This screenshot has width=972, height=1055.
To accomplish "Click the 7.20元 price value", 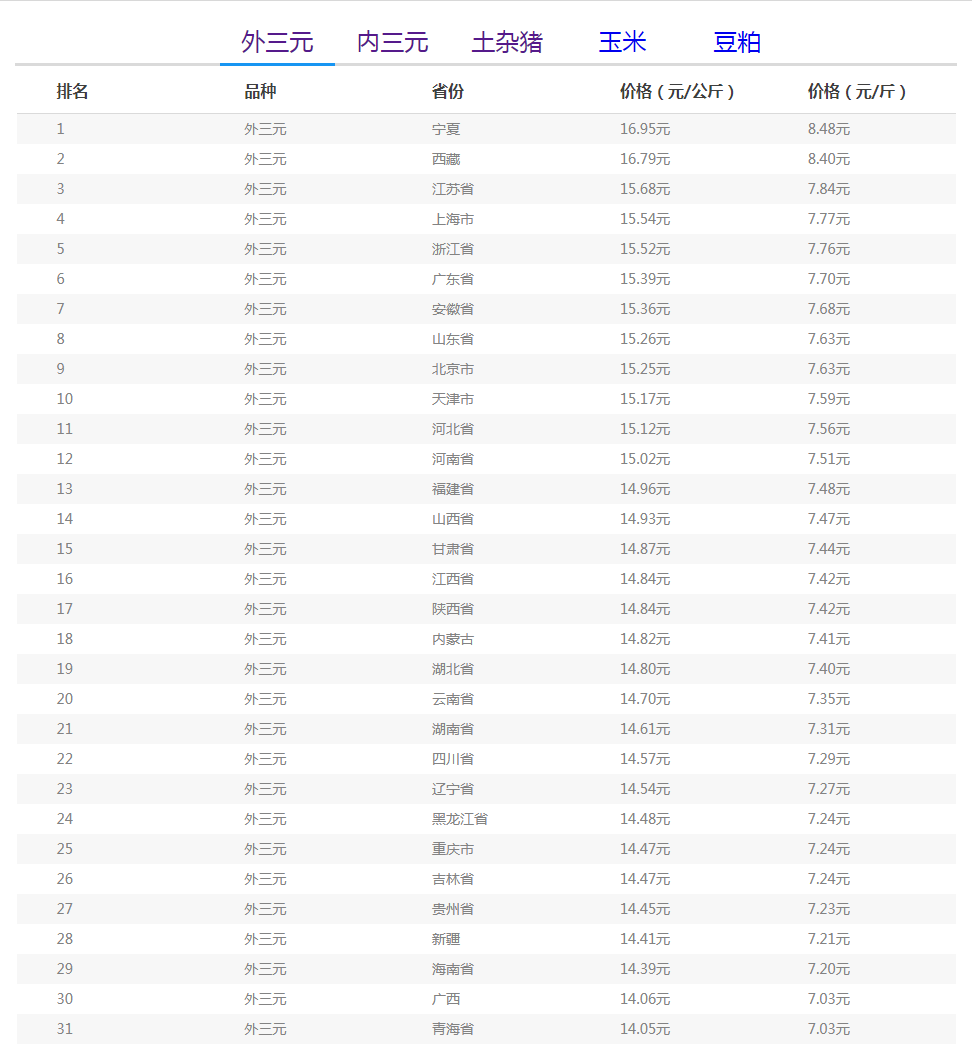I will (x=829, y=970).
